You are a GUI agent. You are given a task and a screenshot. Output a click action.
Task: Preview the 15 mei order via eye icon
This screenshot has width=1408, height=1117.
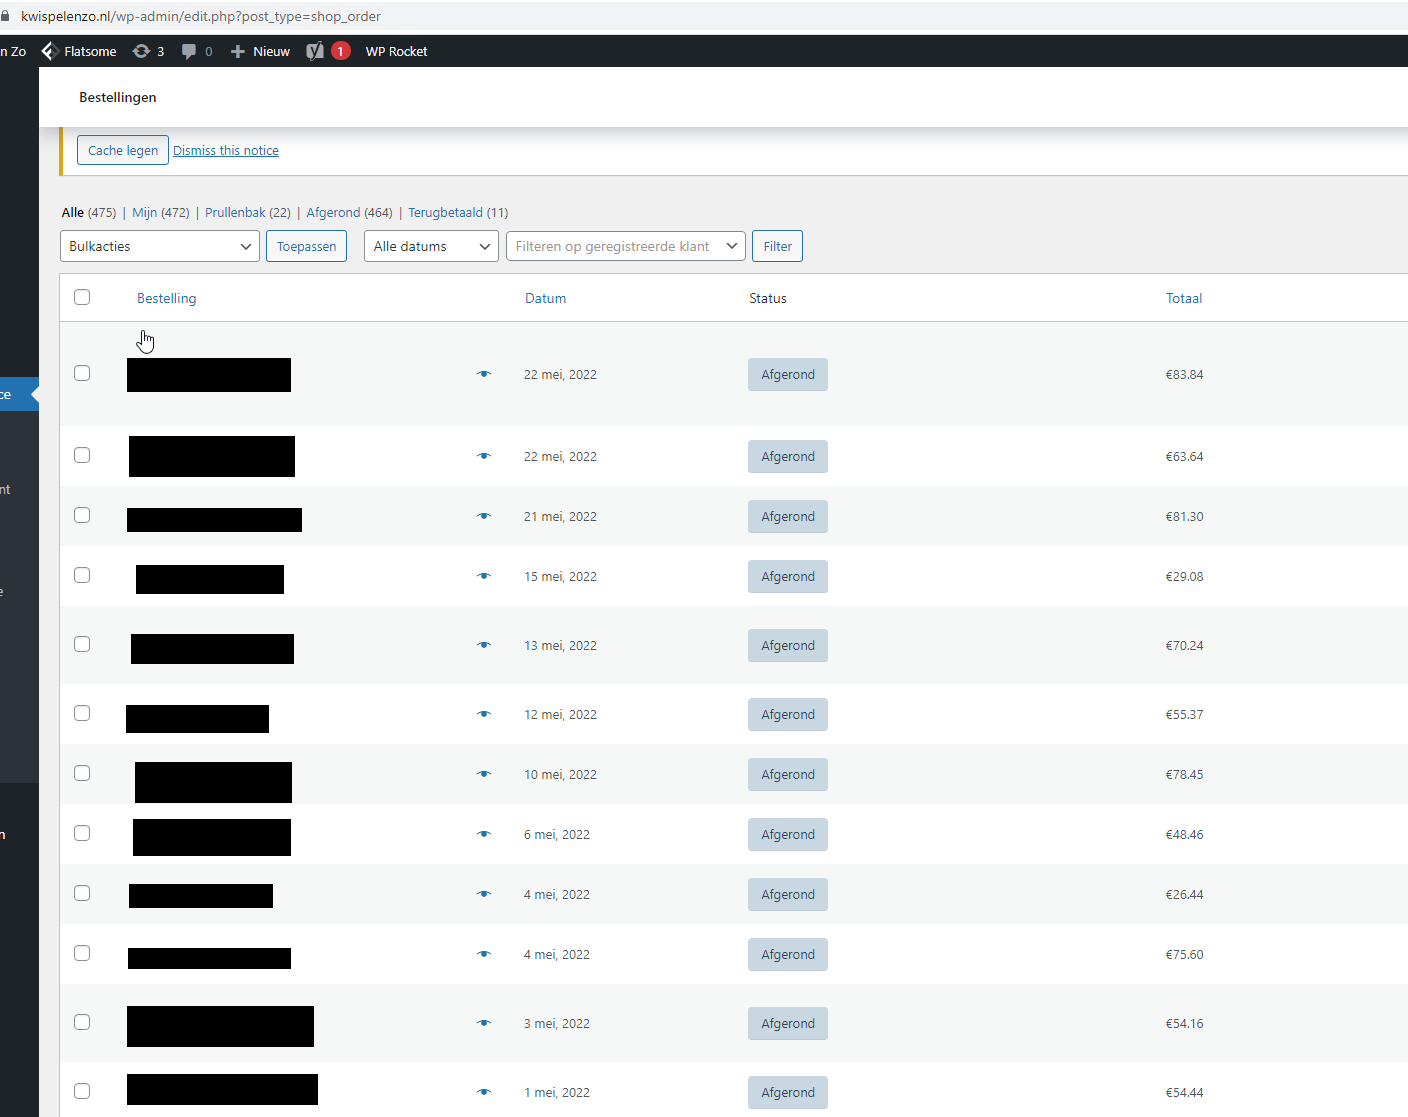484,576
